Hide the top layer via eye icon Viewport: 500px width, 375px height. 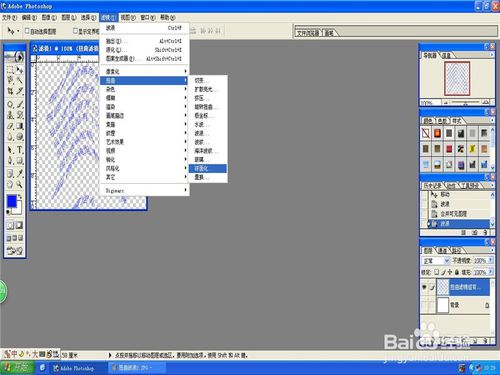(424, 287)
